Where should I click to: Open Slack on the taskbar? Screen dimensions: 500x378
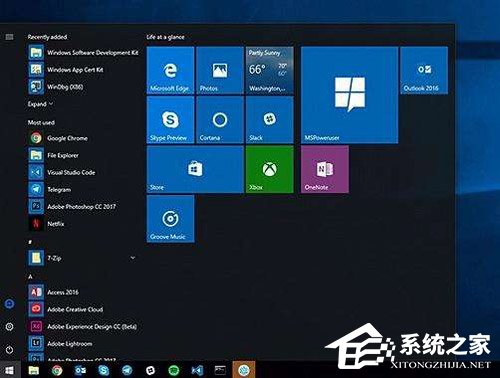[150, 370]
